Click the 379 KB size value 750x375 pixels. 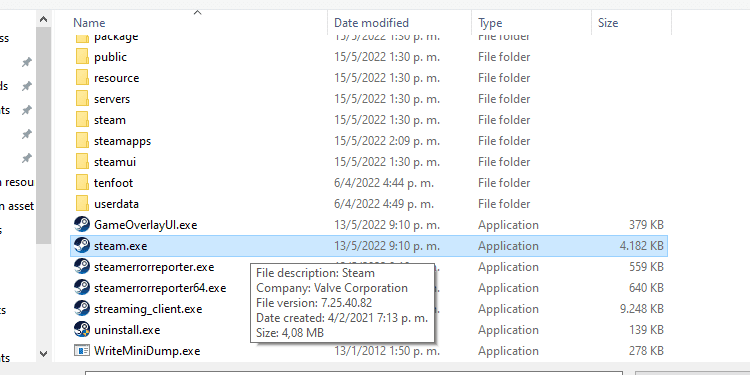coord(646,225)
